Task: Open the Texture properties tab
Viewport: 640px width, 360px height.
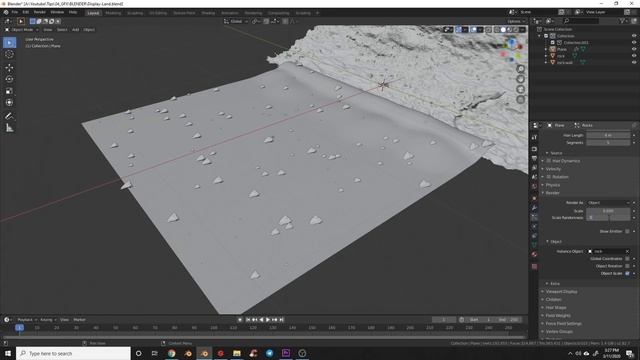Action: coord(534,267)
